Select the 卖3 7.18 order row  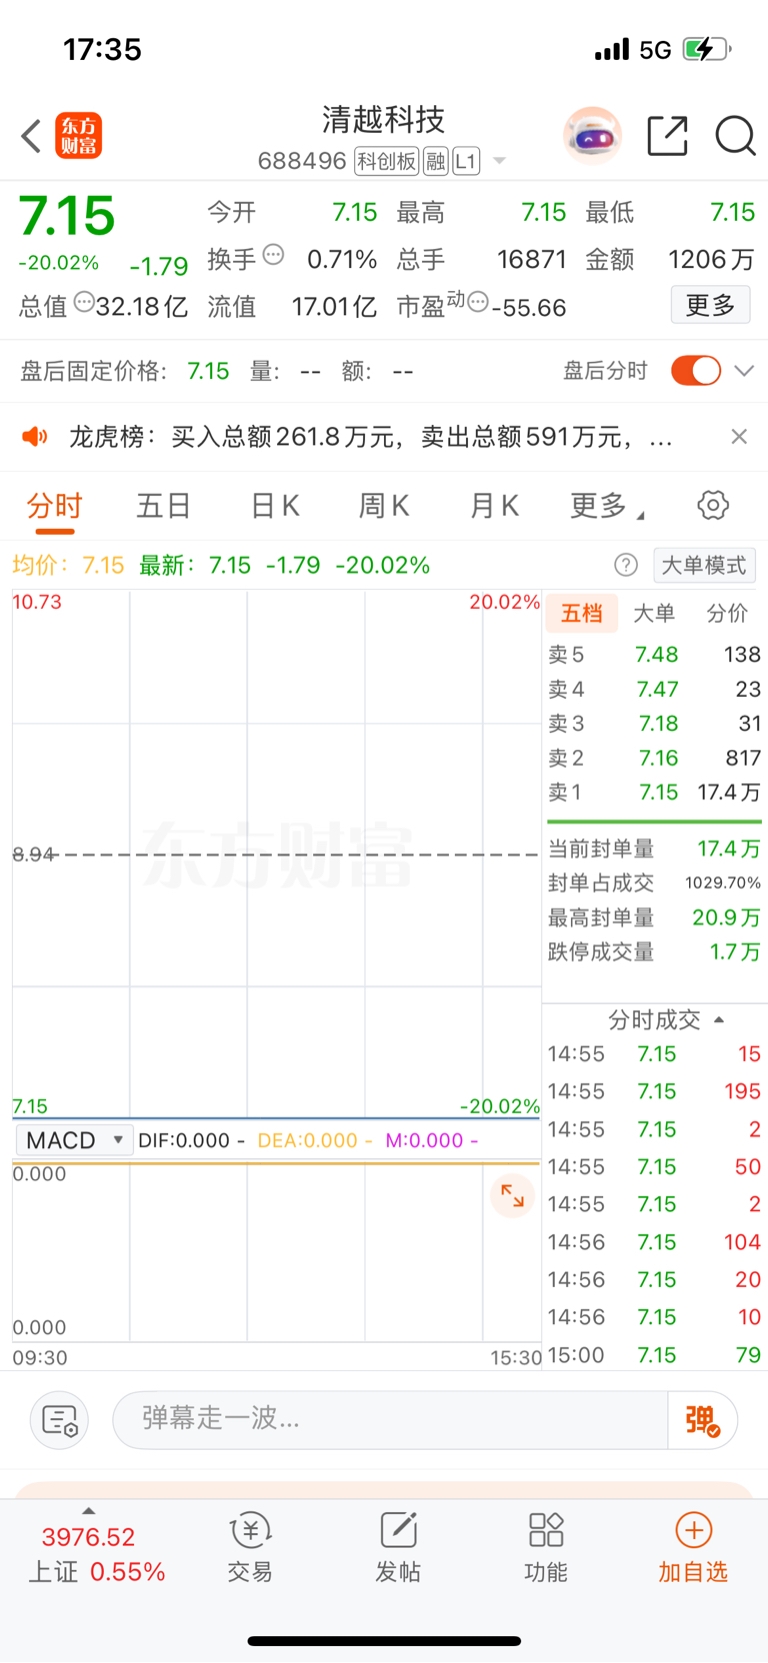coord(654,723)
